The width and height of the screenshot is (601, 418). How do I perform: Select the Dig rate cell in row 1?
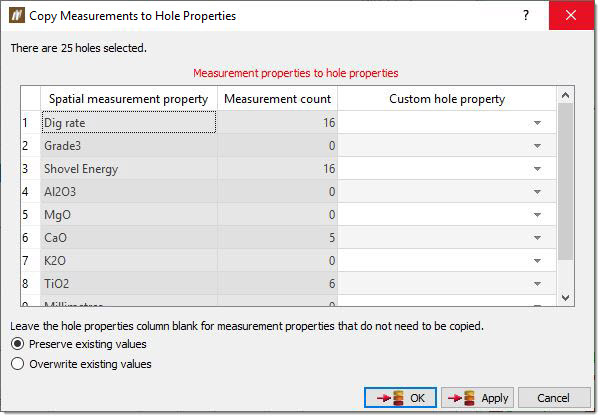129,123
